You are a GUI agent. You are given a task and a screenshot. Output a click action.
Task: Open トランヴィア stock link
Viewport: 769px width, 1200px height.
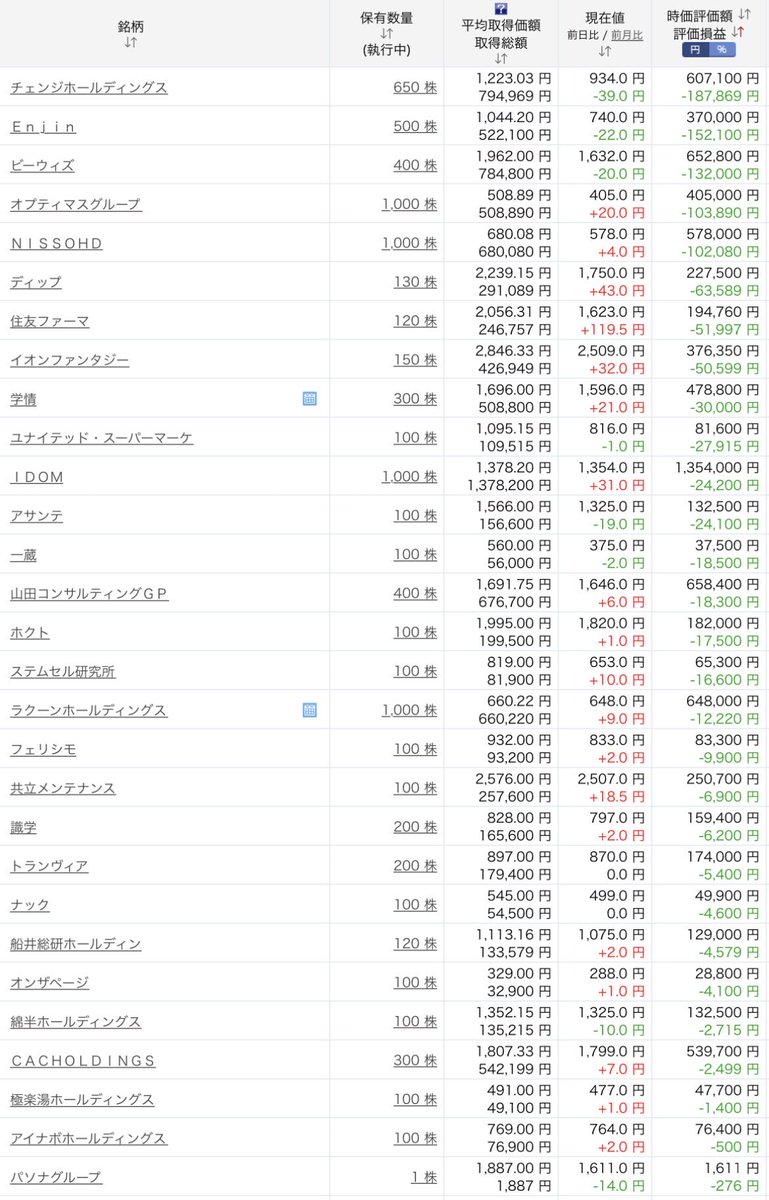click(49, 866)
